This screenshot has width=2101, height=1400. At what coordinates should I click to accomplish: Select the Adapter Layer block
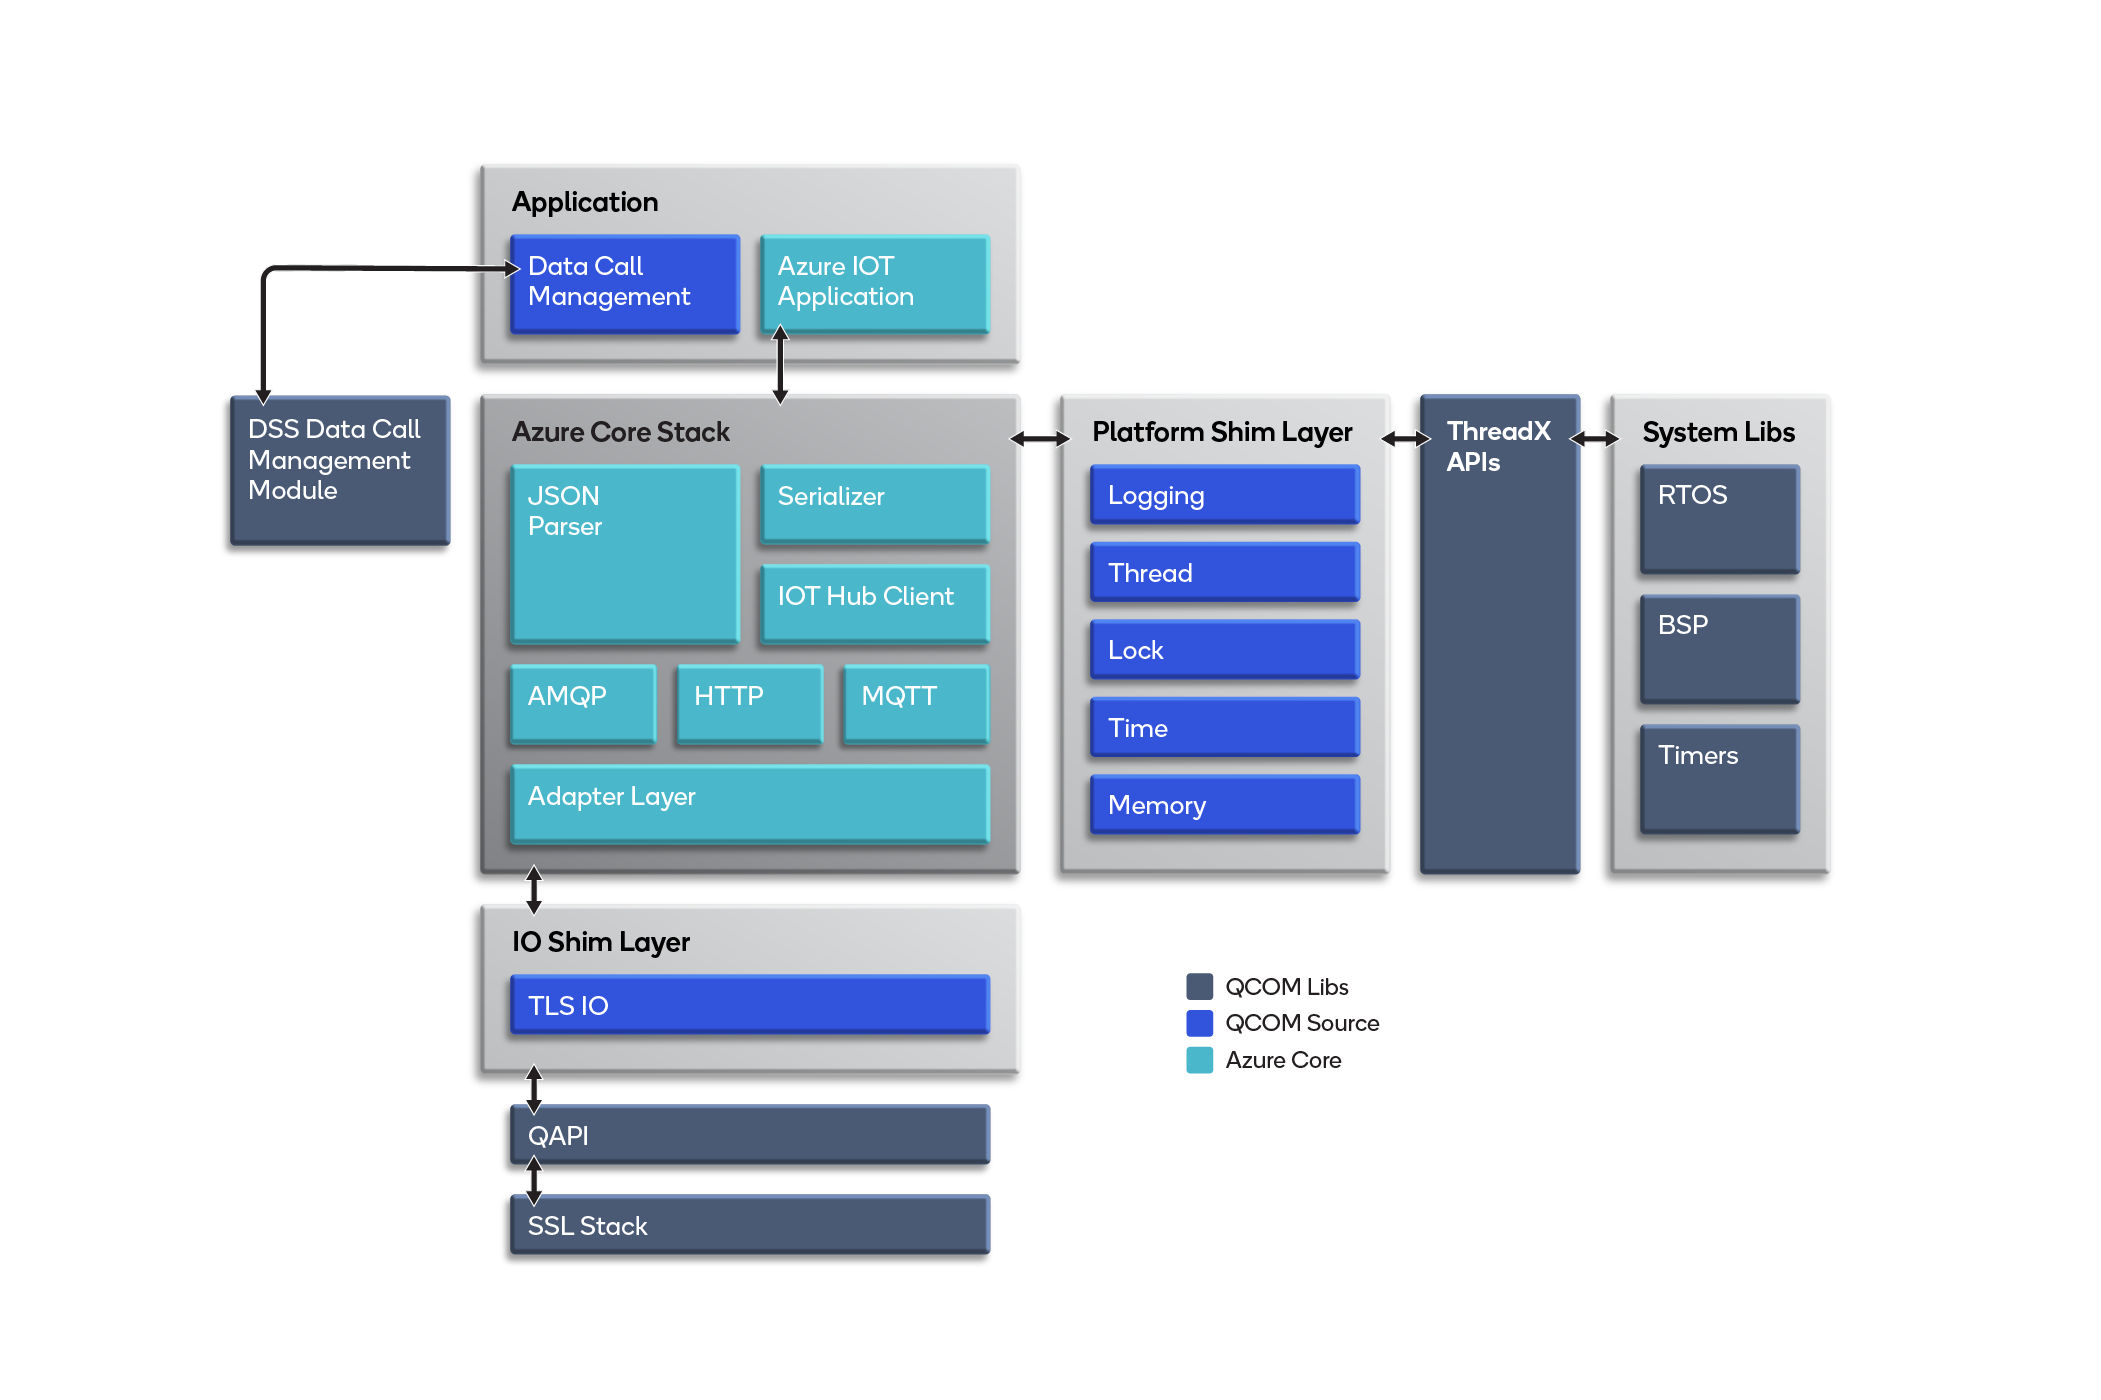point(750,804)
